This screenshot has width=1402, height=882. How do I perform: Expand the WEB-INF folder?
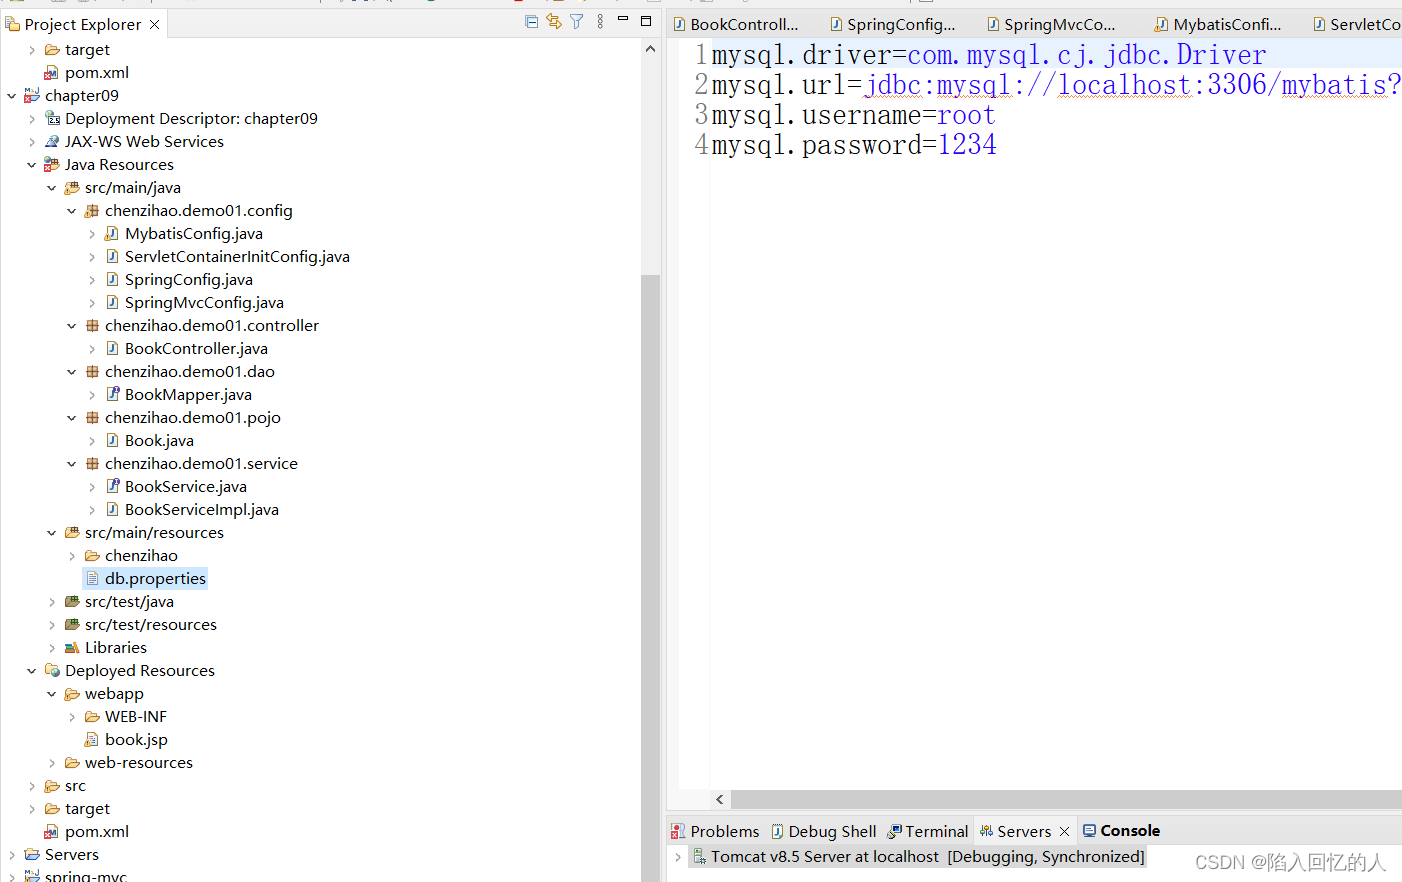(71, 716)
